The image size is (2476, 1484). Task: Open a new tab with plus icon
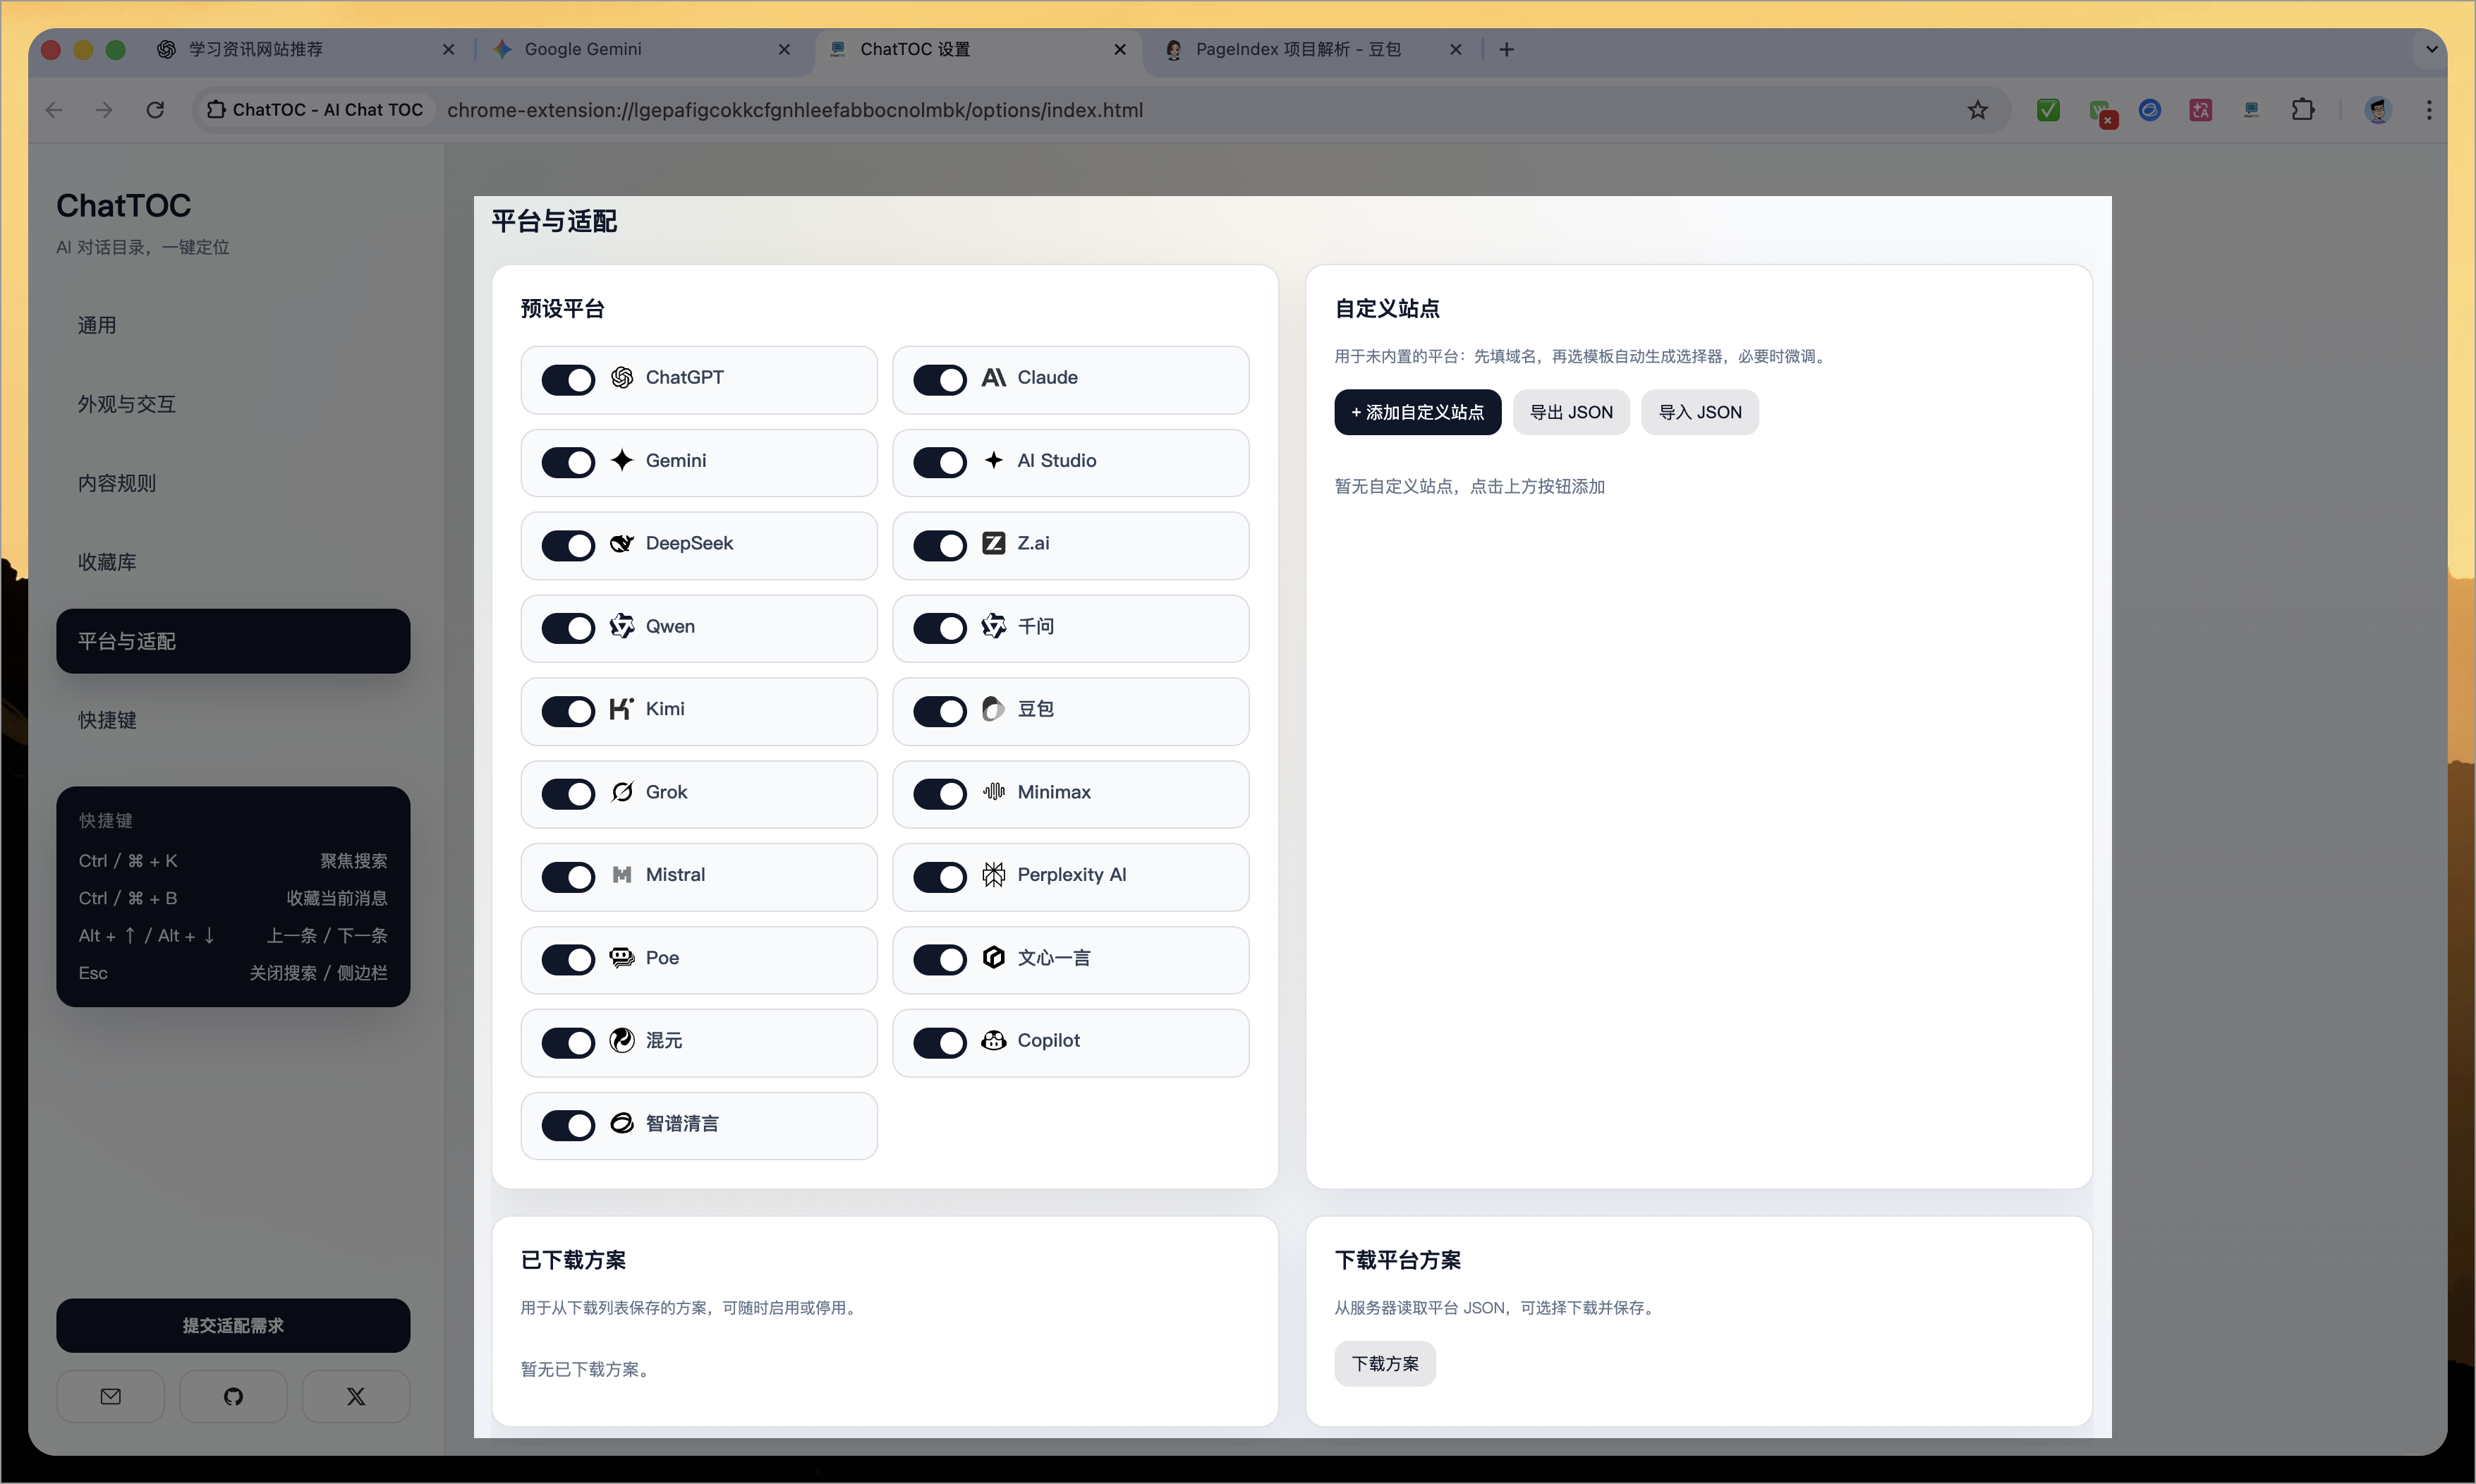[1506, 49]
